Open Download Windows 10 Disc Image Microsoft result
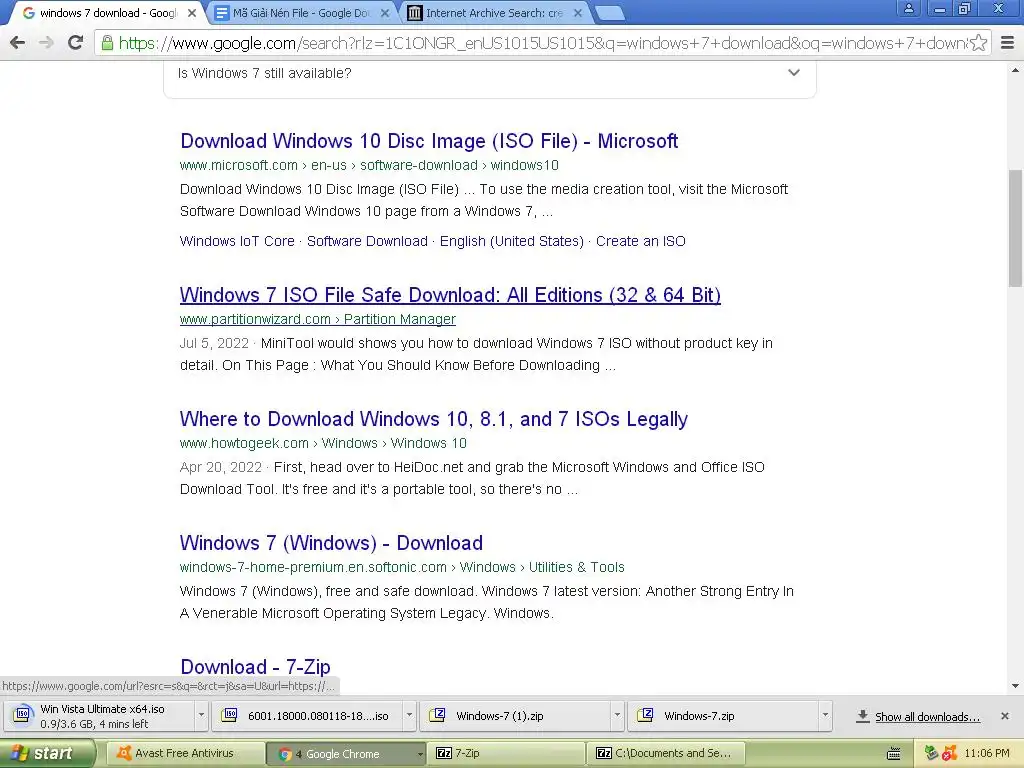The width and height of the screenshot is (1024, 768). (429, 141)
